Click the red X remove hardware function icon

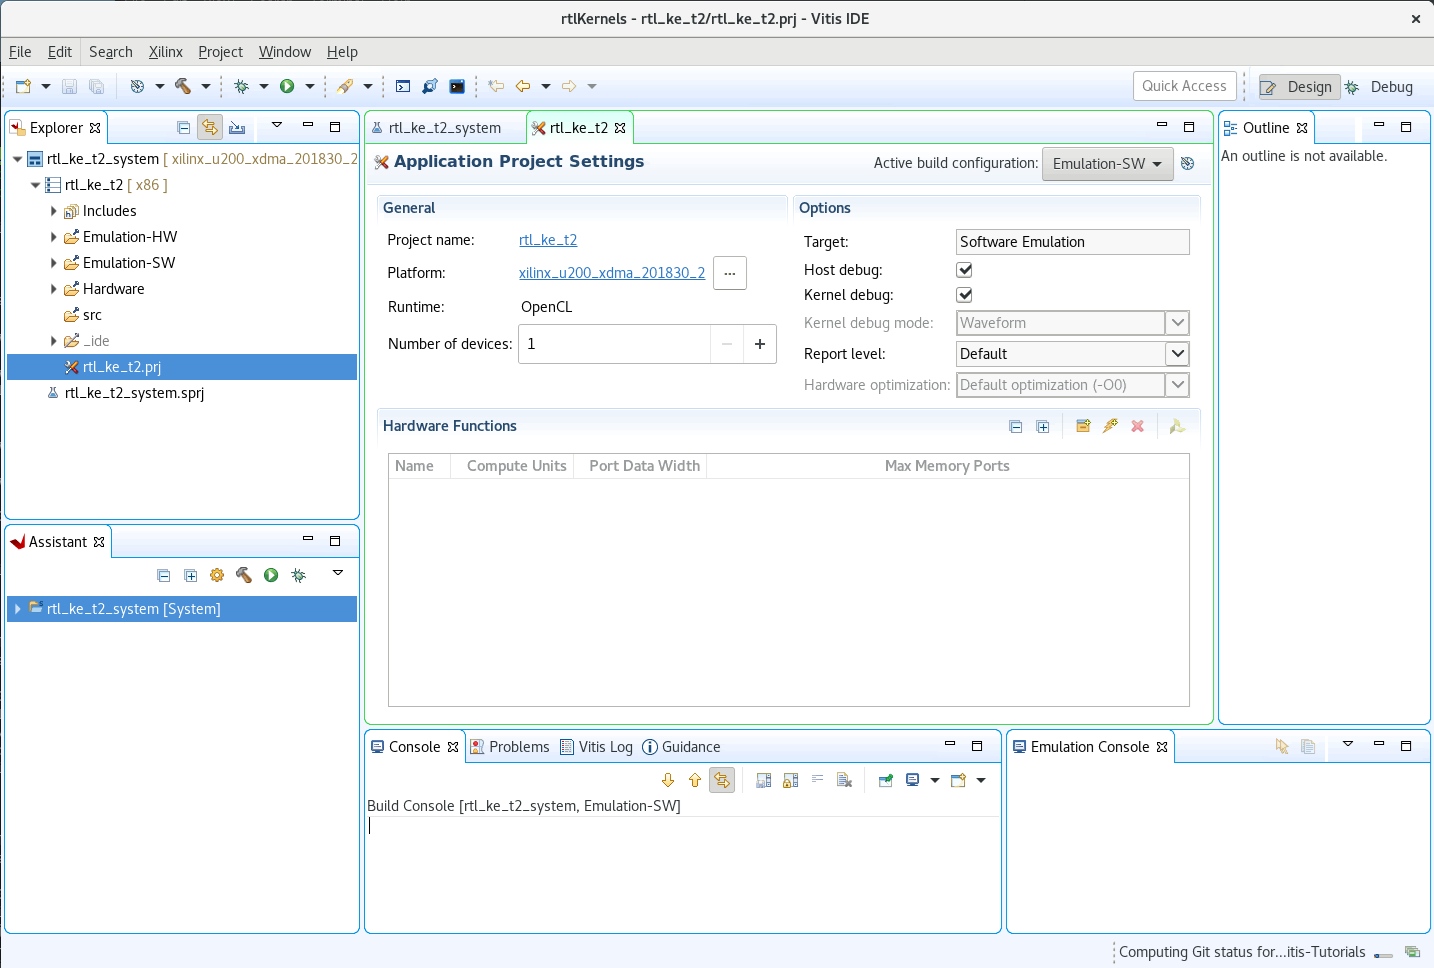[1137, 426]
